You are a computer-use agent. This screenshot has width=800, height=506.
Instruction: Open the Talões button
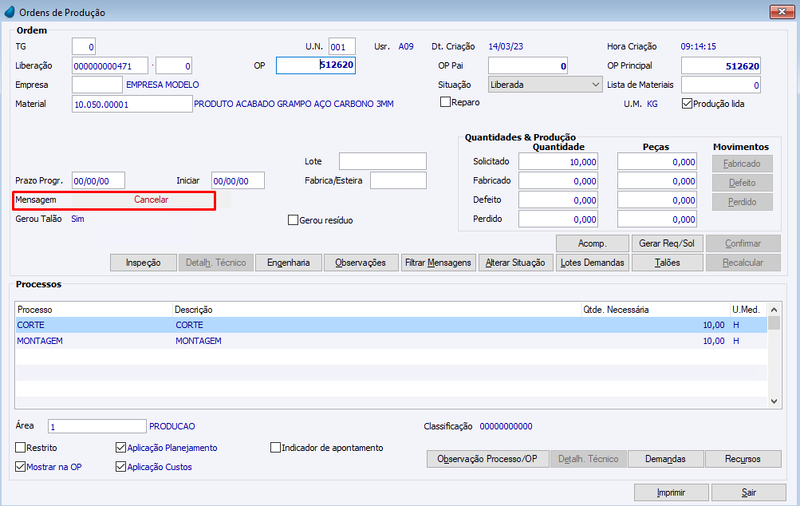point(667,263)
